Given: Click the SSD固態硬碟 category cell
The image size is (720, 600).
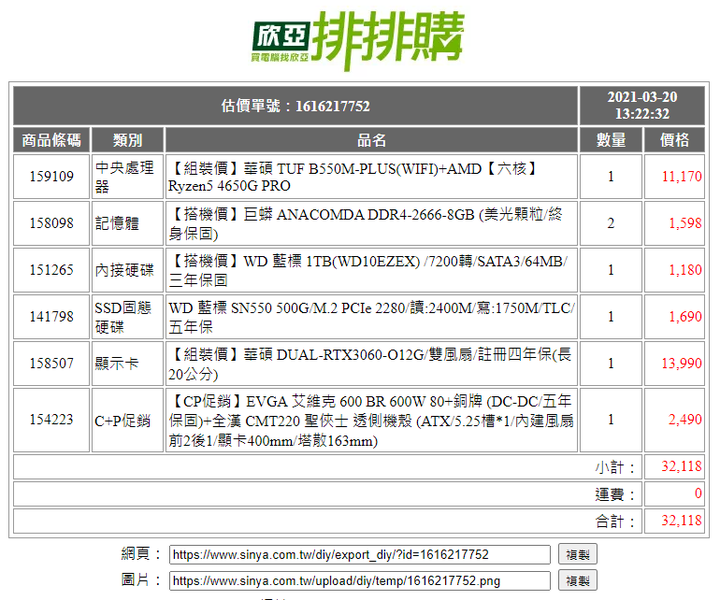Looking at the screenshot, I should (x=128, y=317).
